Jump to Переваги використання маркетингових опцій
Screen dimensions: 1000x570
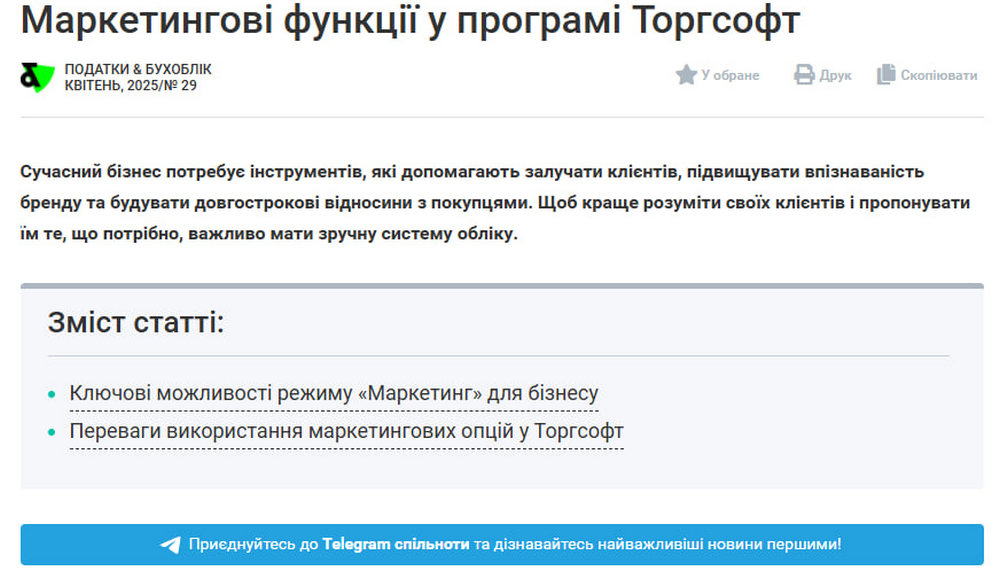[346, 432]
